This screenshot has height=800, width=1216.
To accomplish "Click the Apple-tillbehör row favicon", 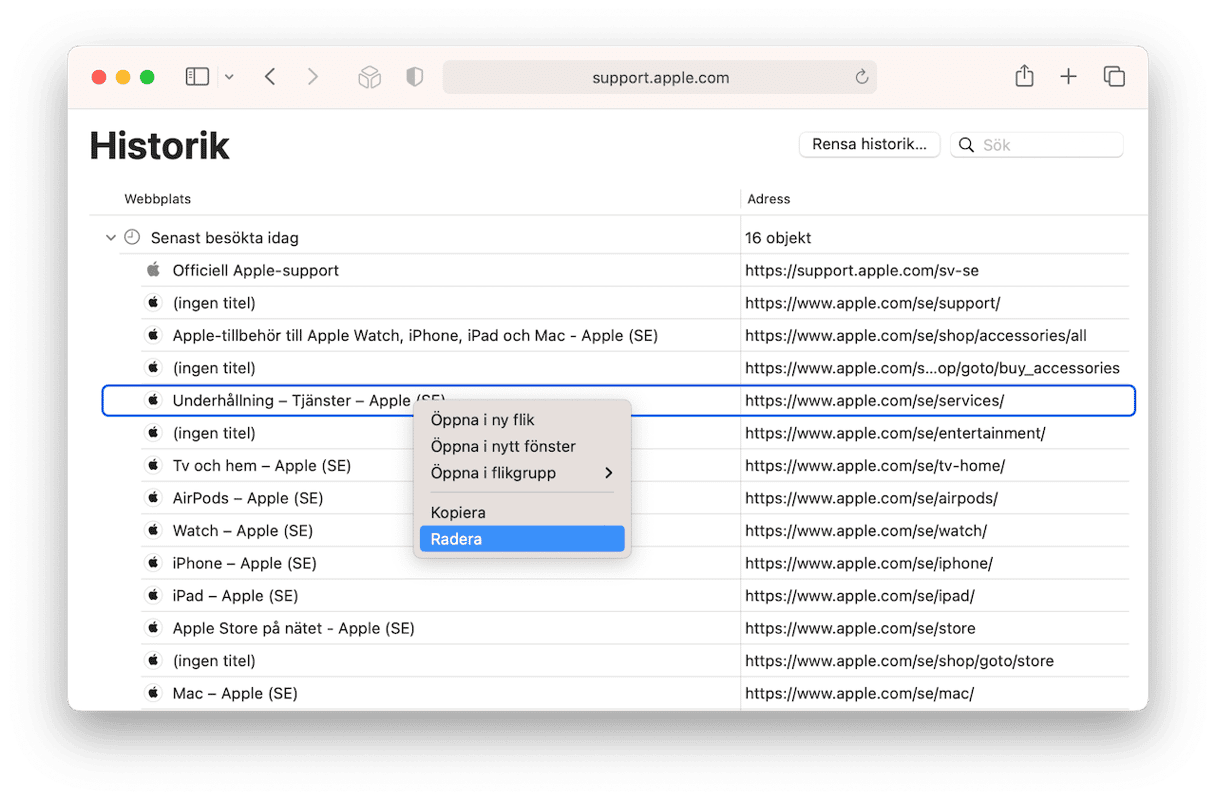I will click(153, 335).
